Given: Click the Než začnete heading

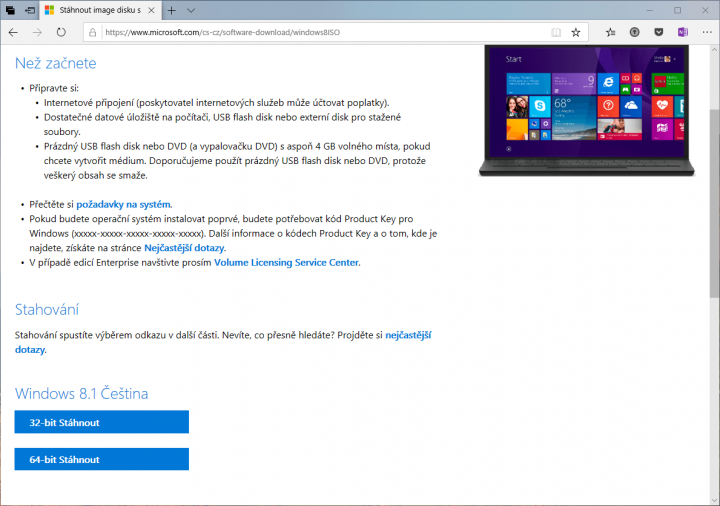Looking at the screenshot, I should pyautogui.click(x=56, y=63).
